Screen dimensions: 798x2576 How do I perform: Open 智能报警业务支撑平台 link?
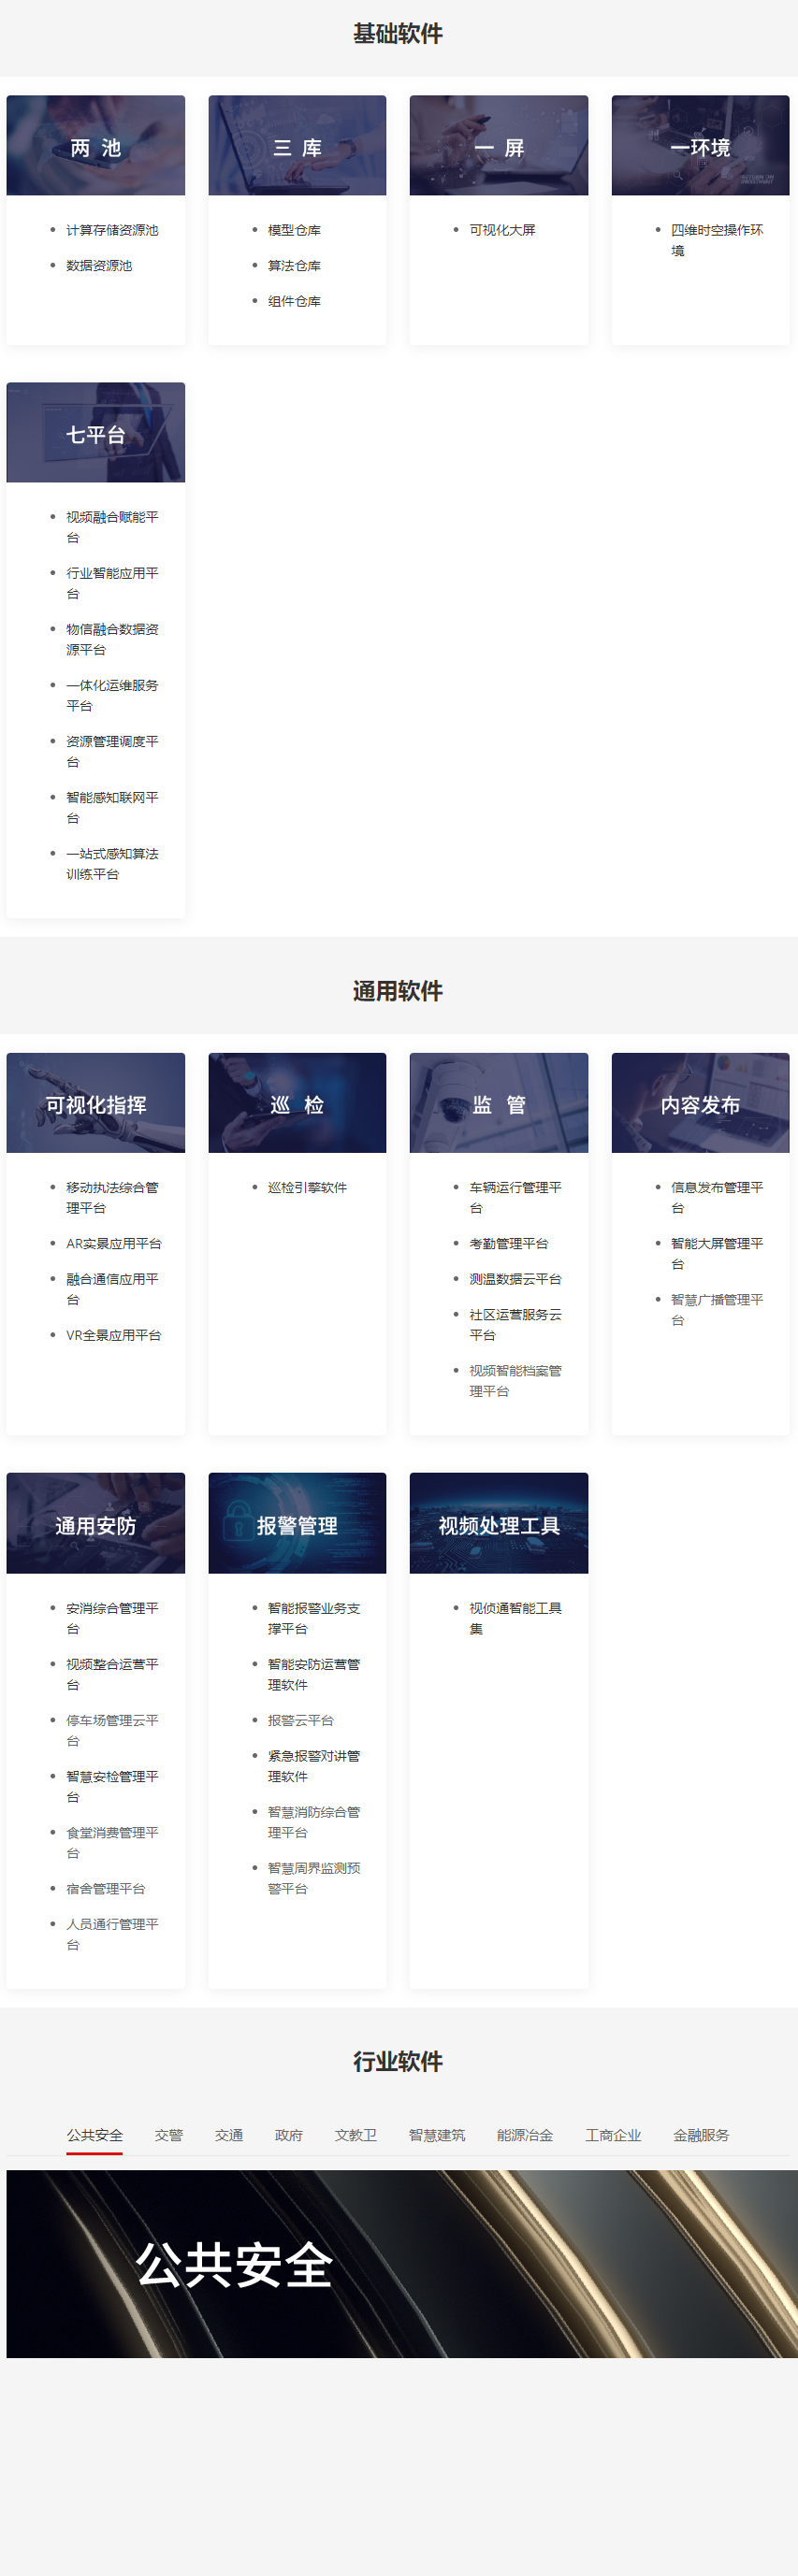pos(314,1618)
